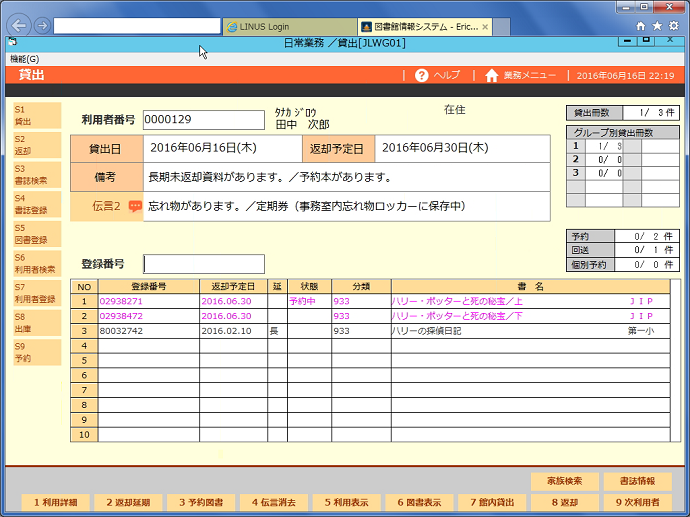Click the 書誌情報 button
Screen dimensions: 690x517
click(638, 481)
